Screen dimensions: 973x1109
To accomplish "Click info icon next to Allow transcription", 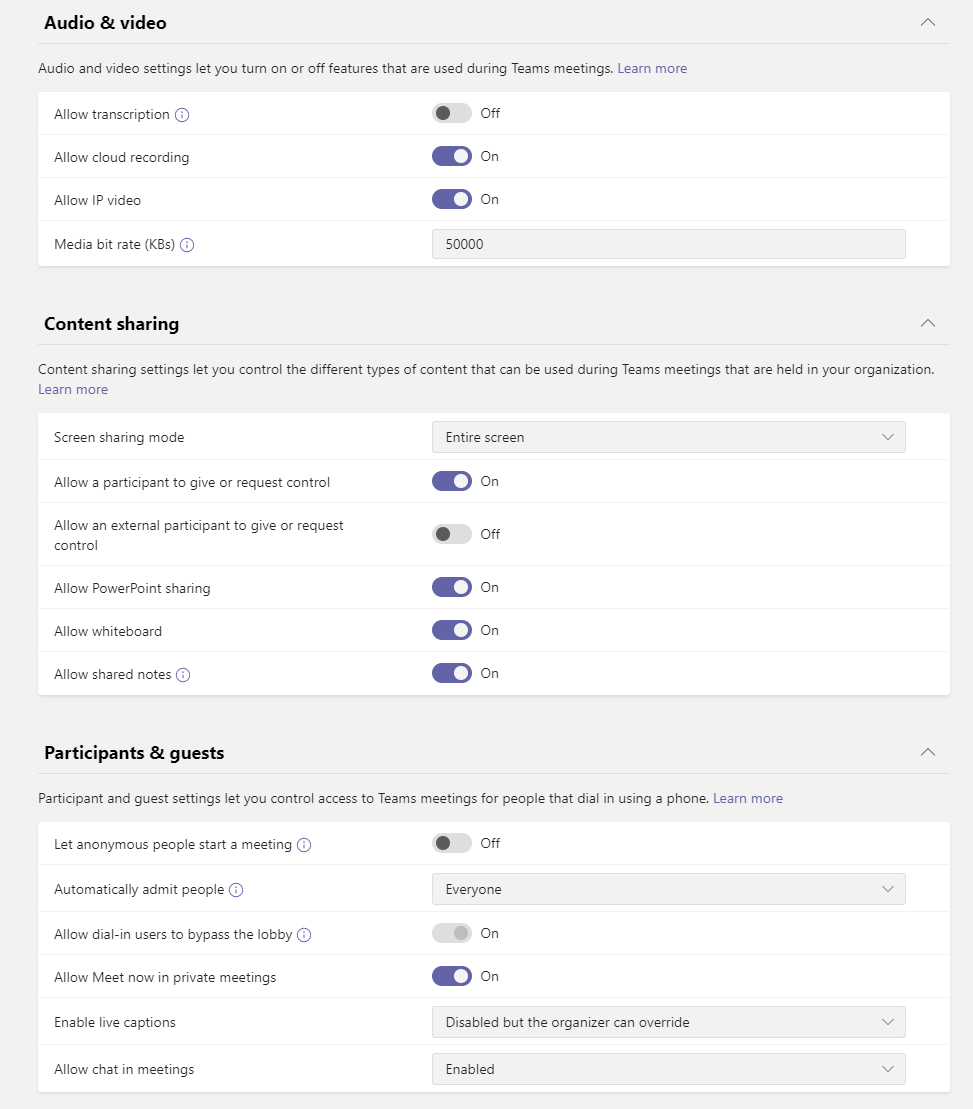I will 182,115.
